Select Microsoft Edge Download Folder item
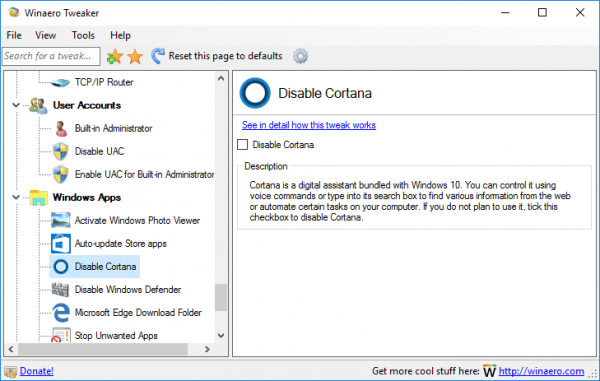This screenshot has height=381, width=600. tap(138, 313)
